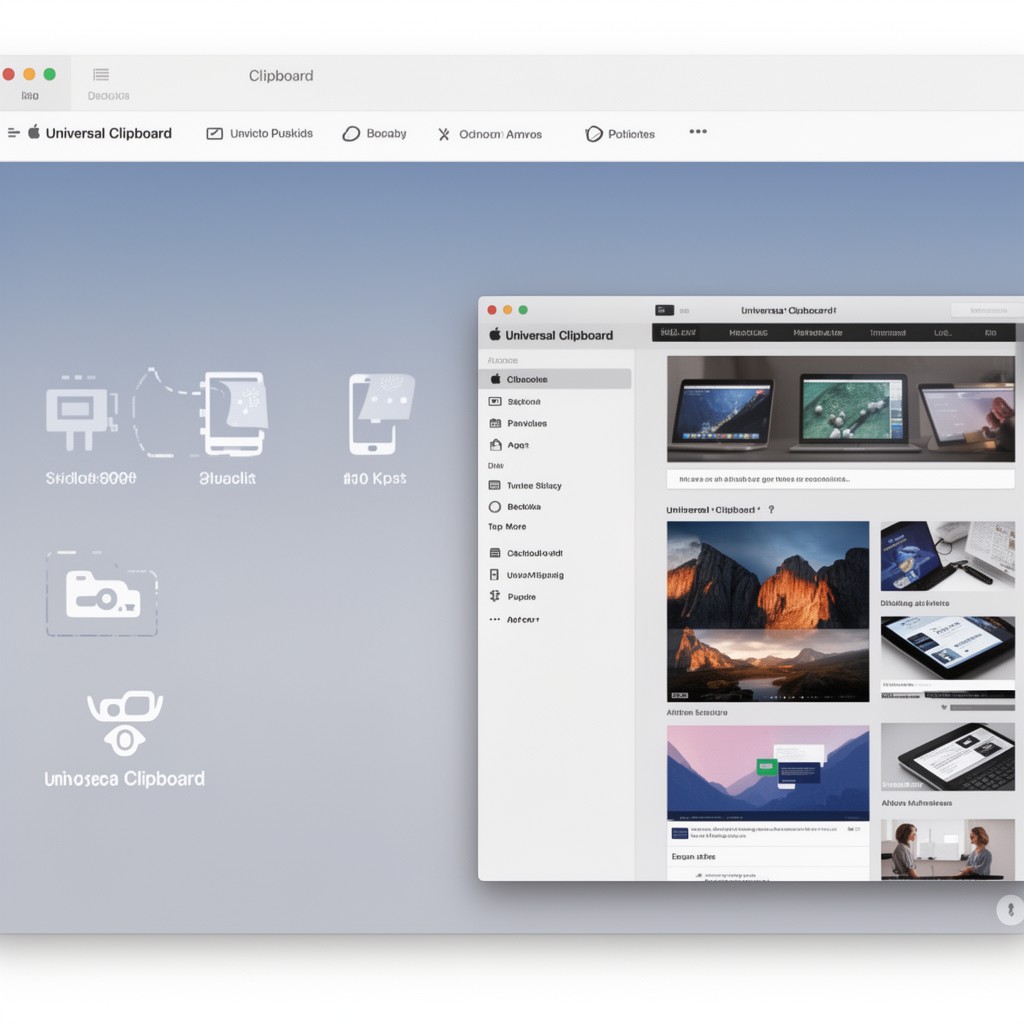Click the Ages bag icon
The height and width of the screenshot is (1024, 1024).
click(495, 445)
